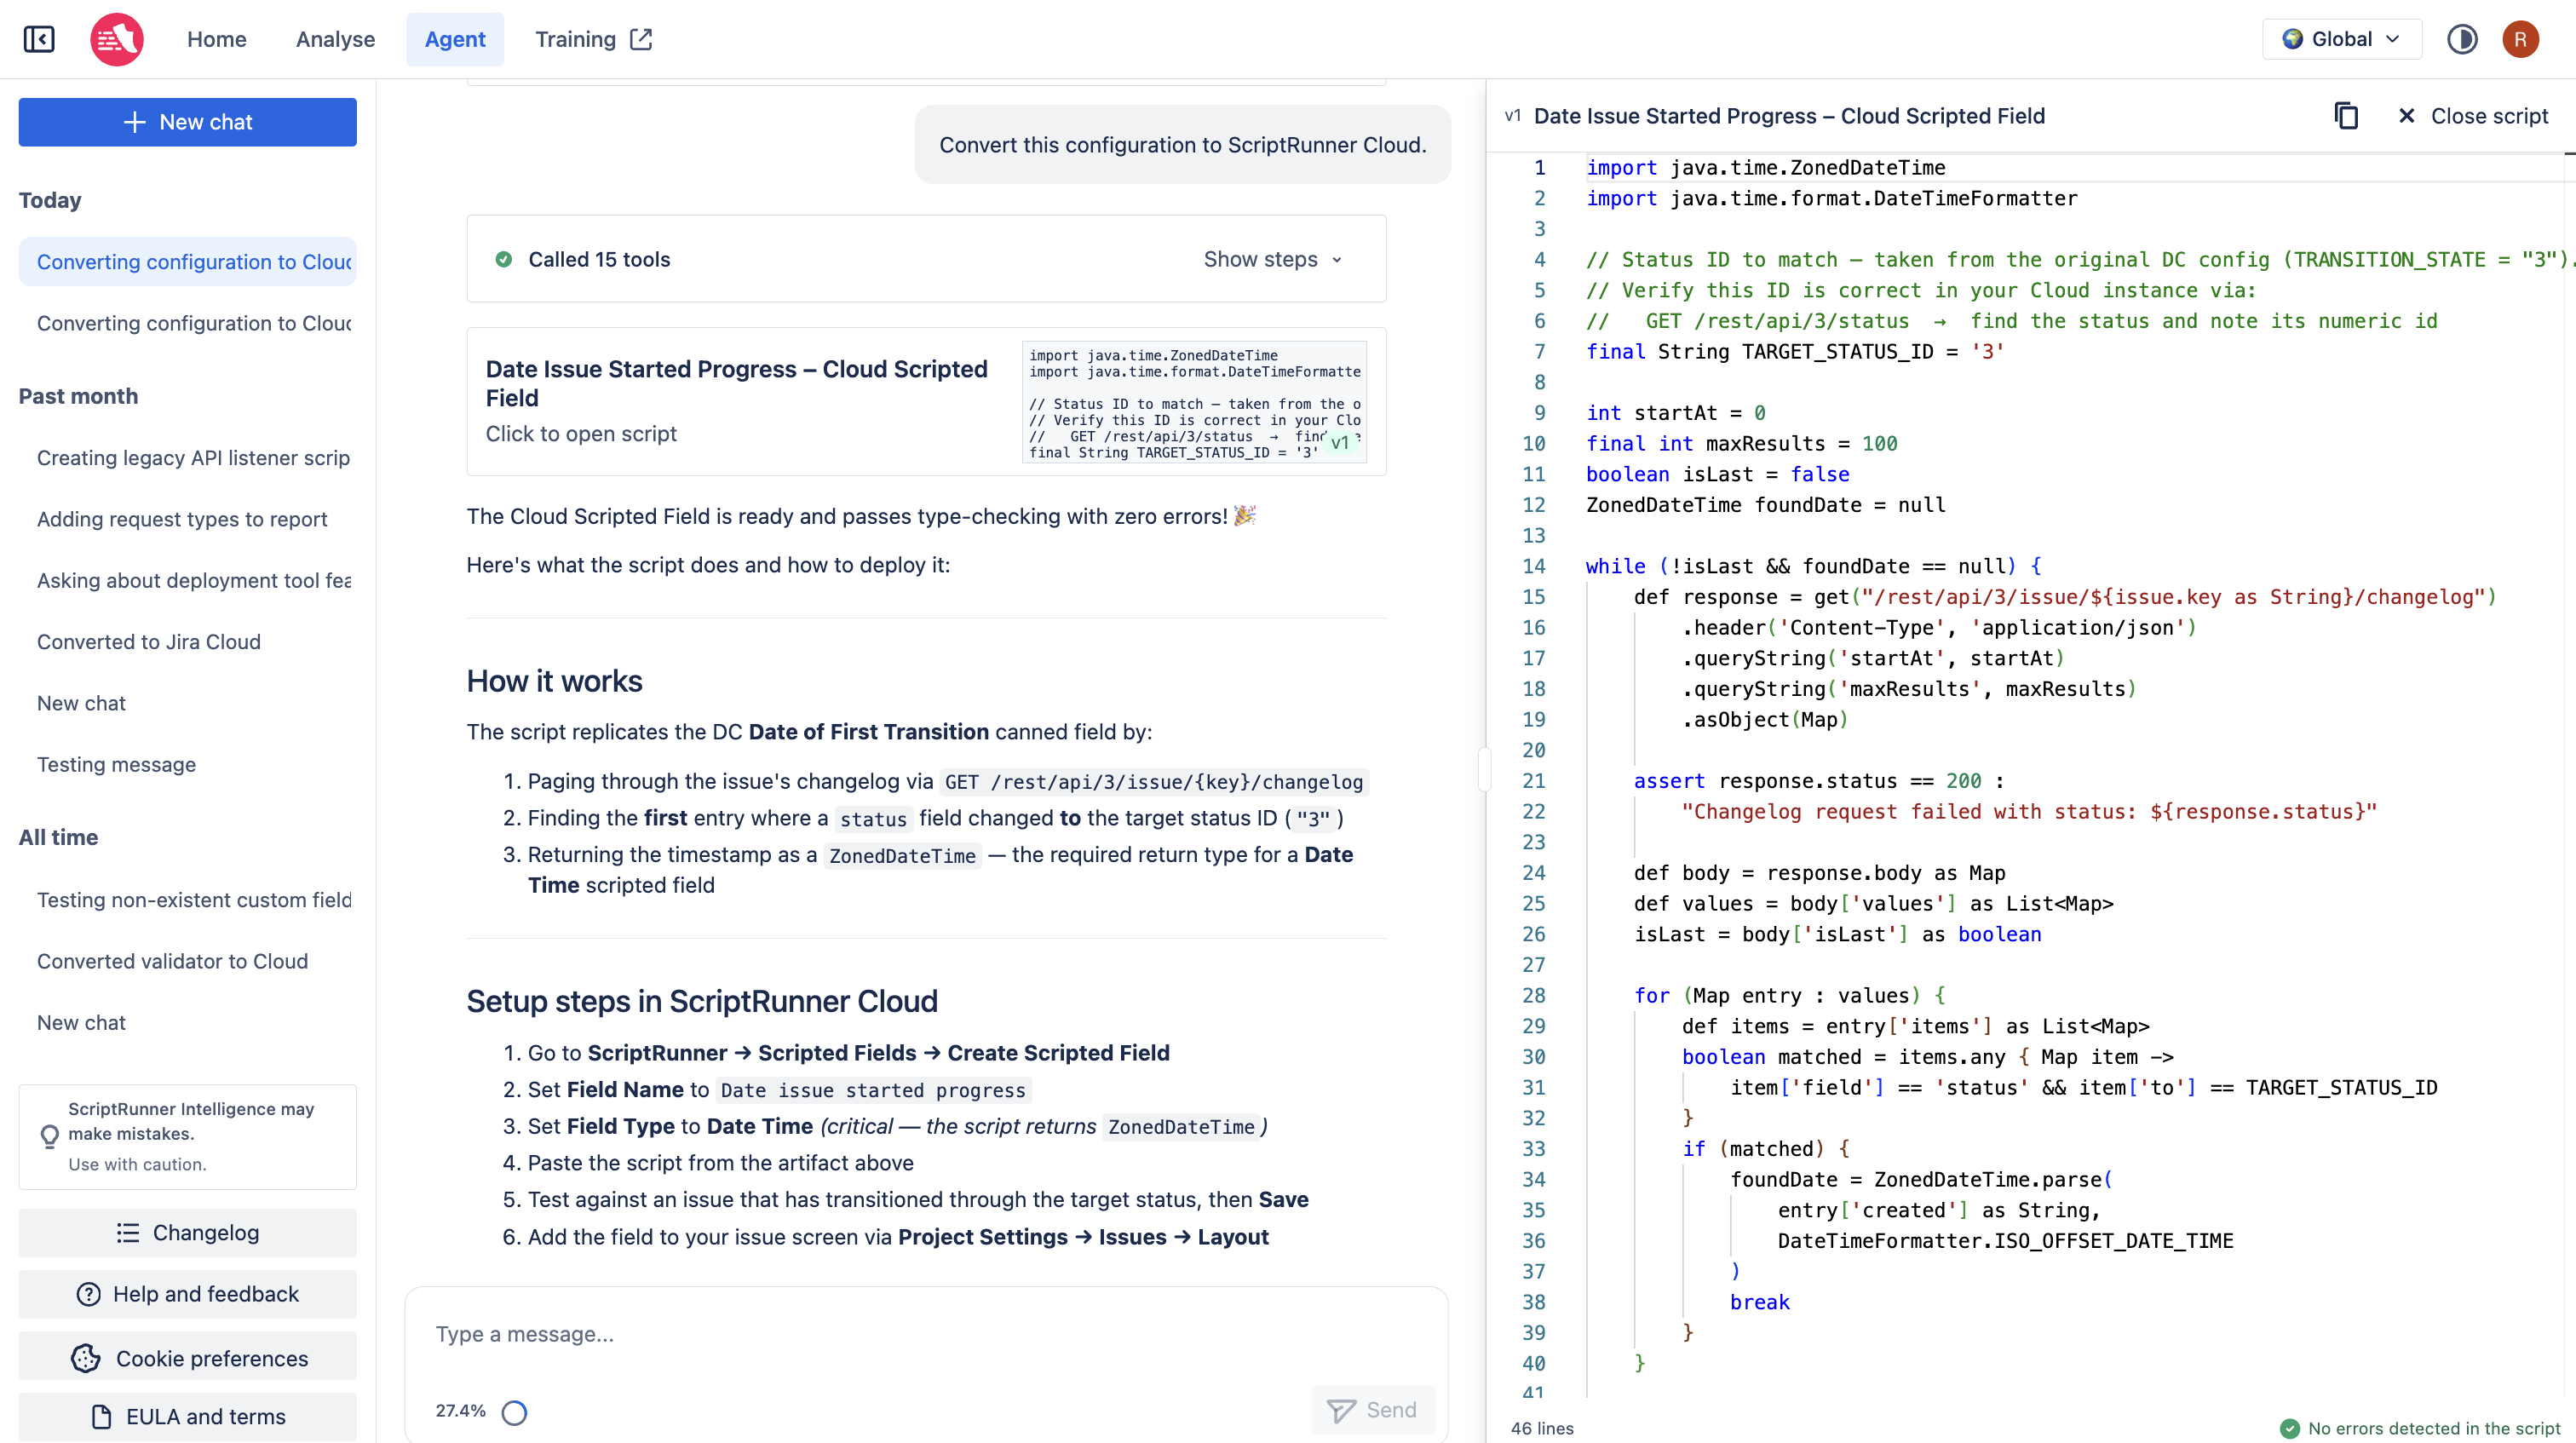Screen dimensions: 2576x1443
Task: Click the Type a message input field
Action: point(926,1334)
